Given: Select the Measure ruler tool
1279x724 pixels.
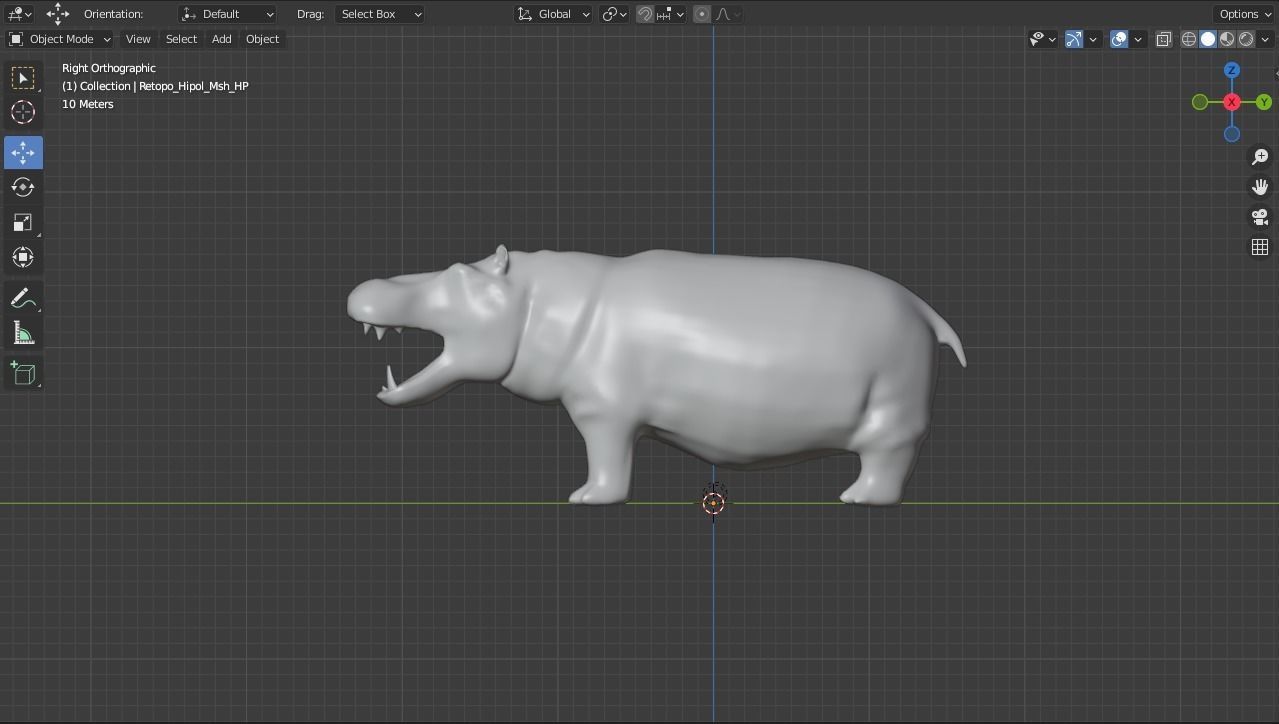Looking at the screenshot, I should (x=23, y=333).
